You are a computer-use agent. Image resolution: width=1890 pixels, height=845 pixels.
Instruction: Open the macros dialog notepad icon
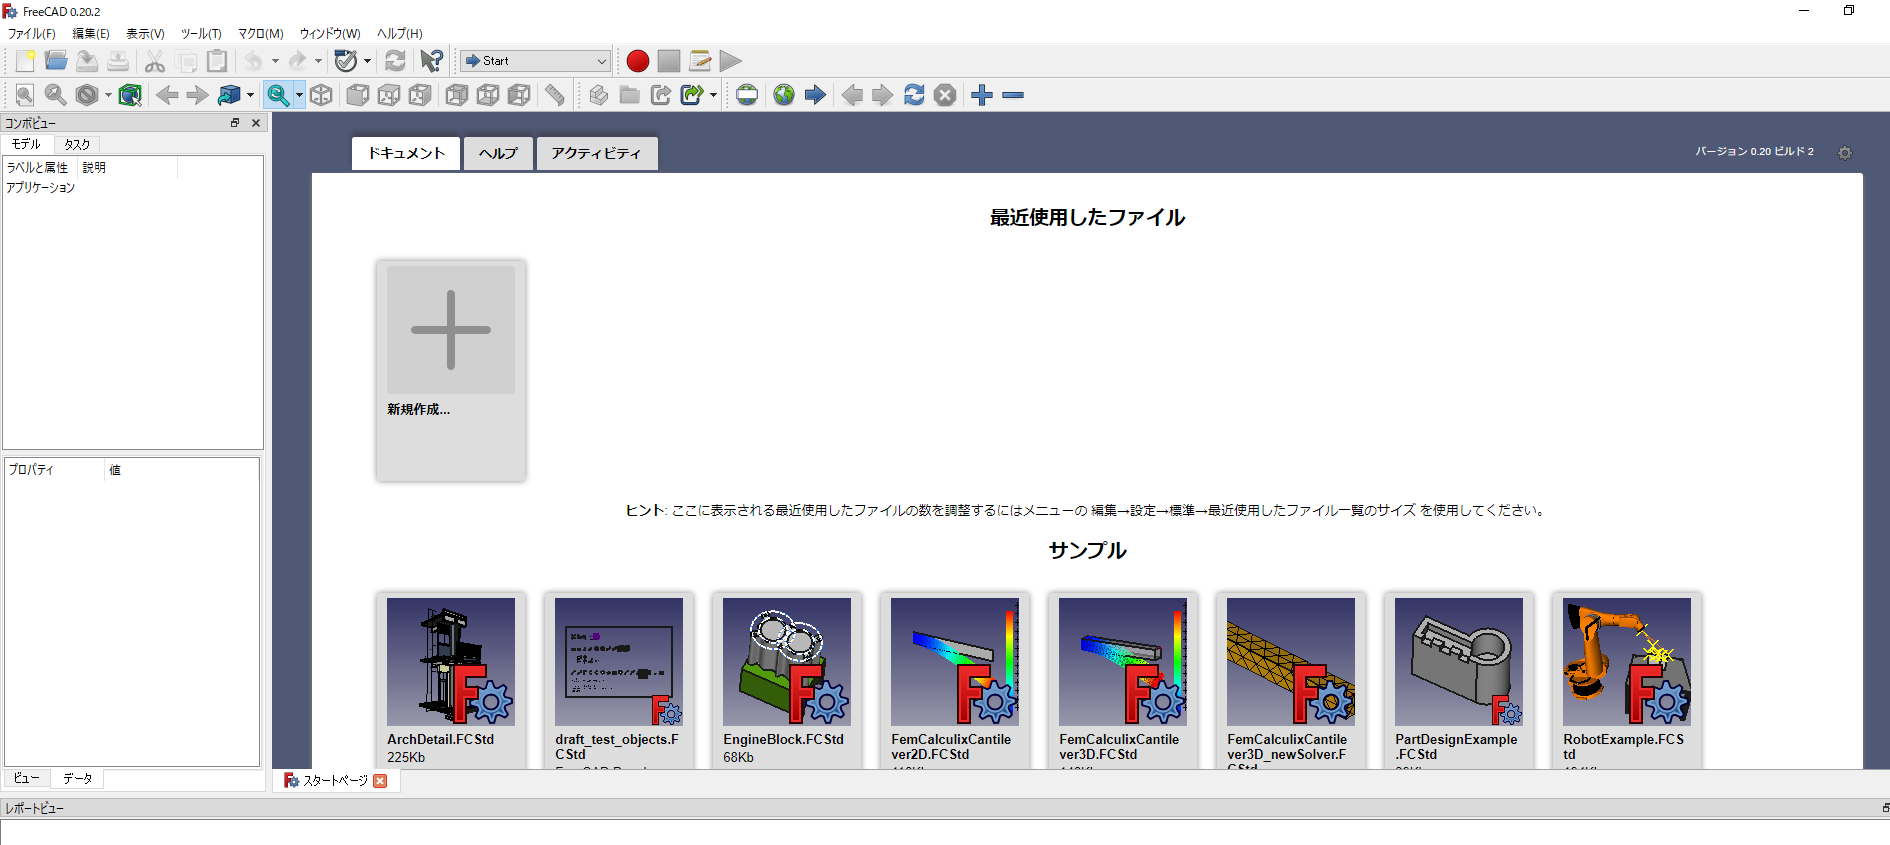[x=700, y=61]
